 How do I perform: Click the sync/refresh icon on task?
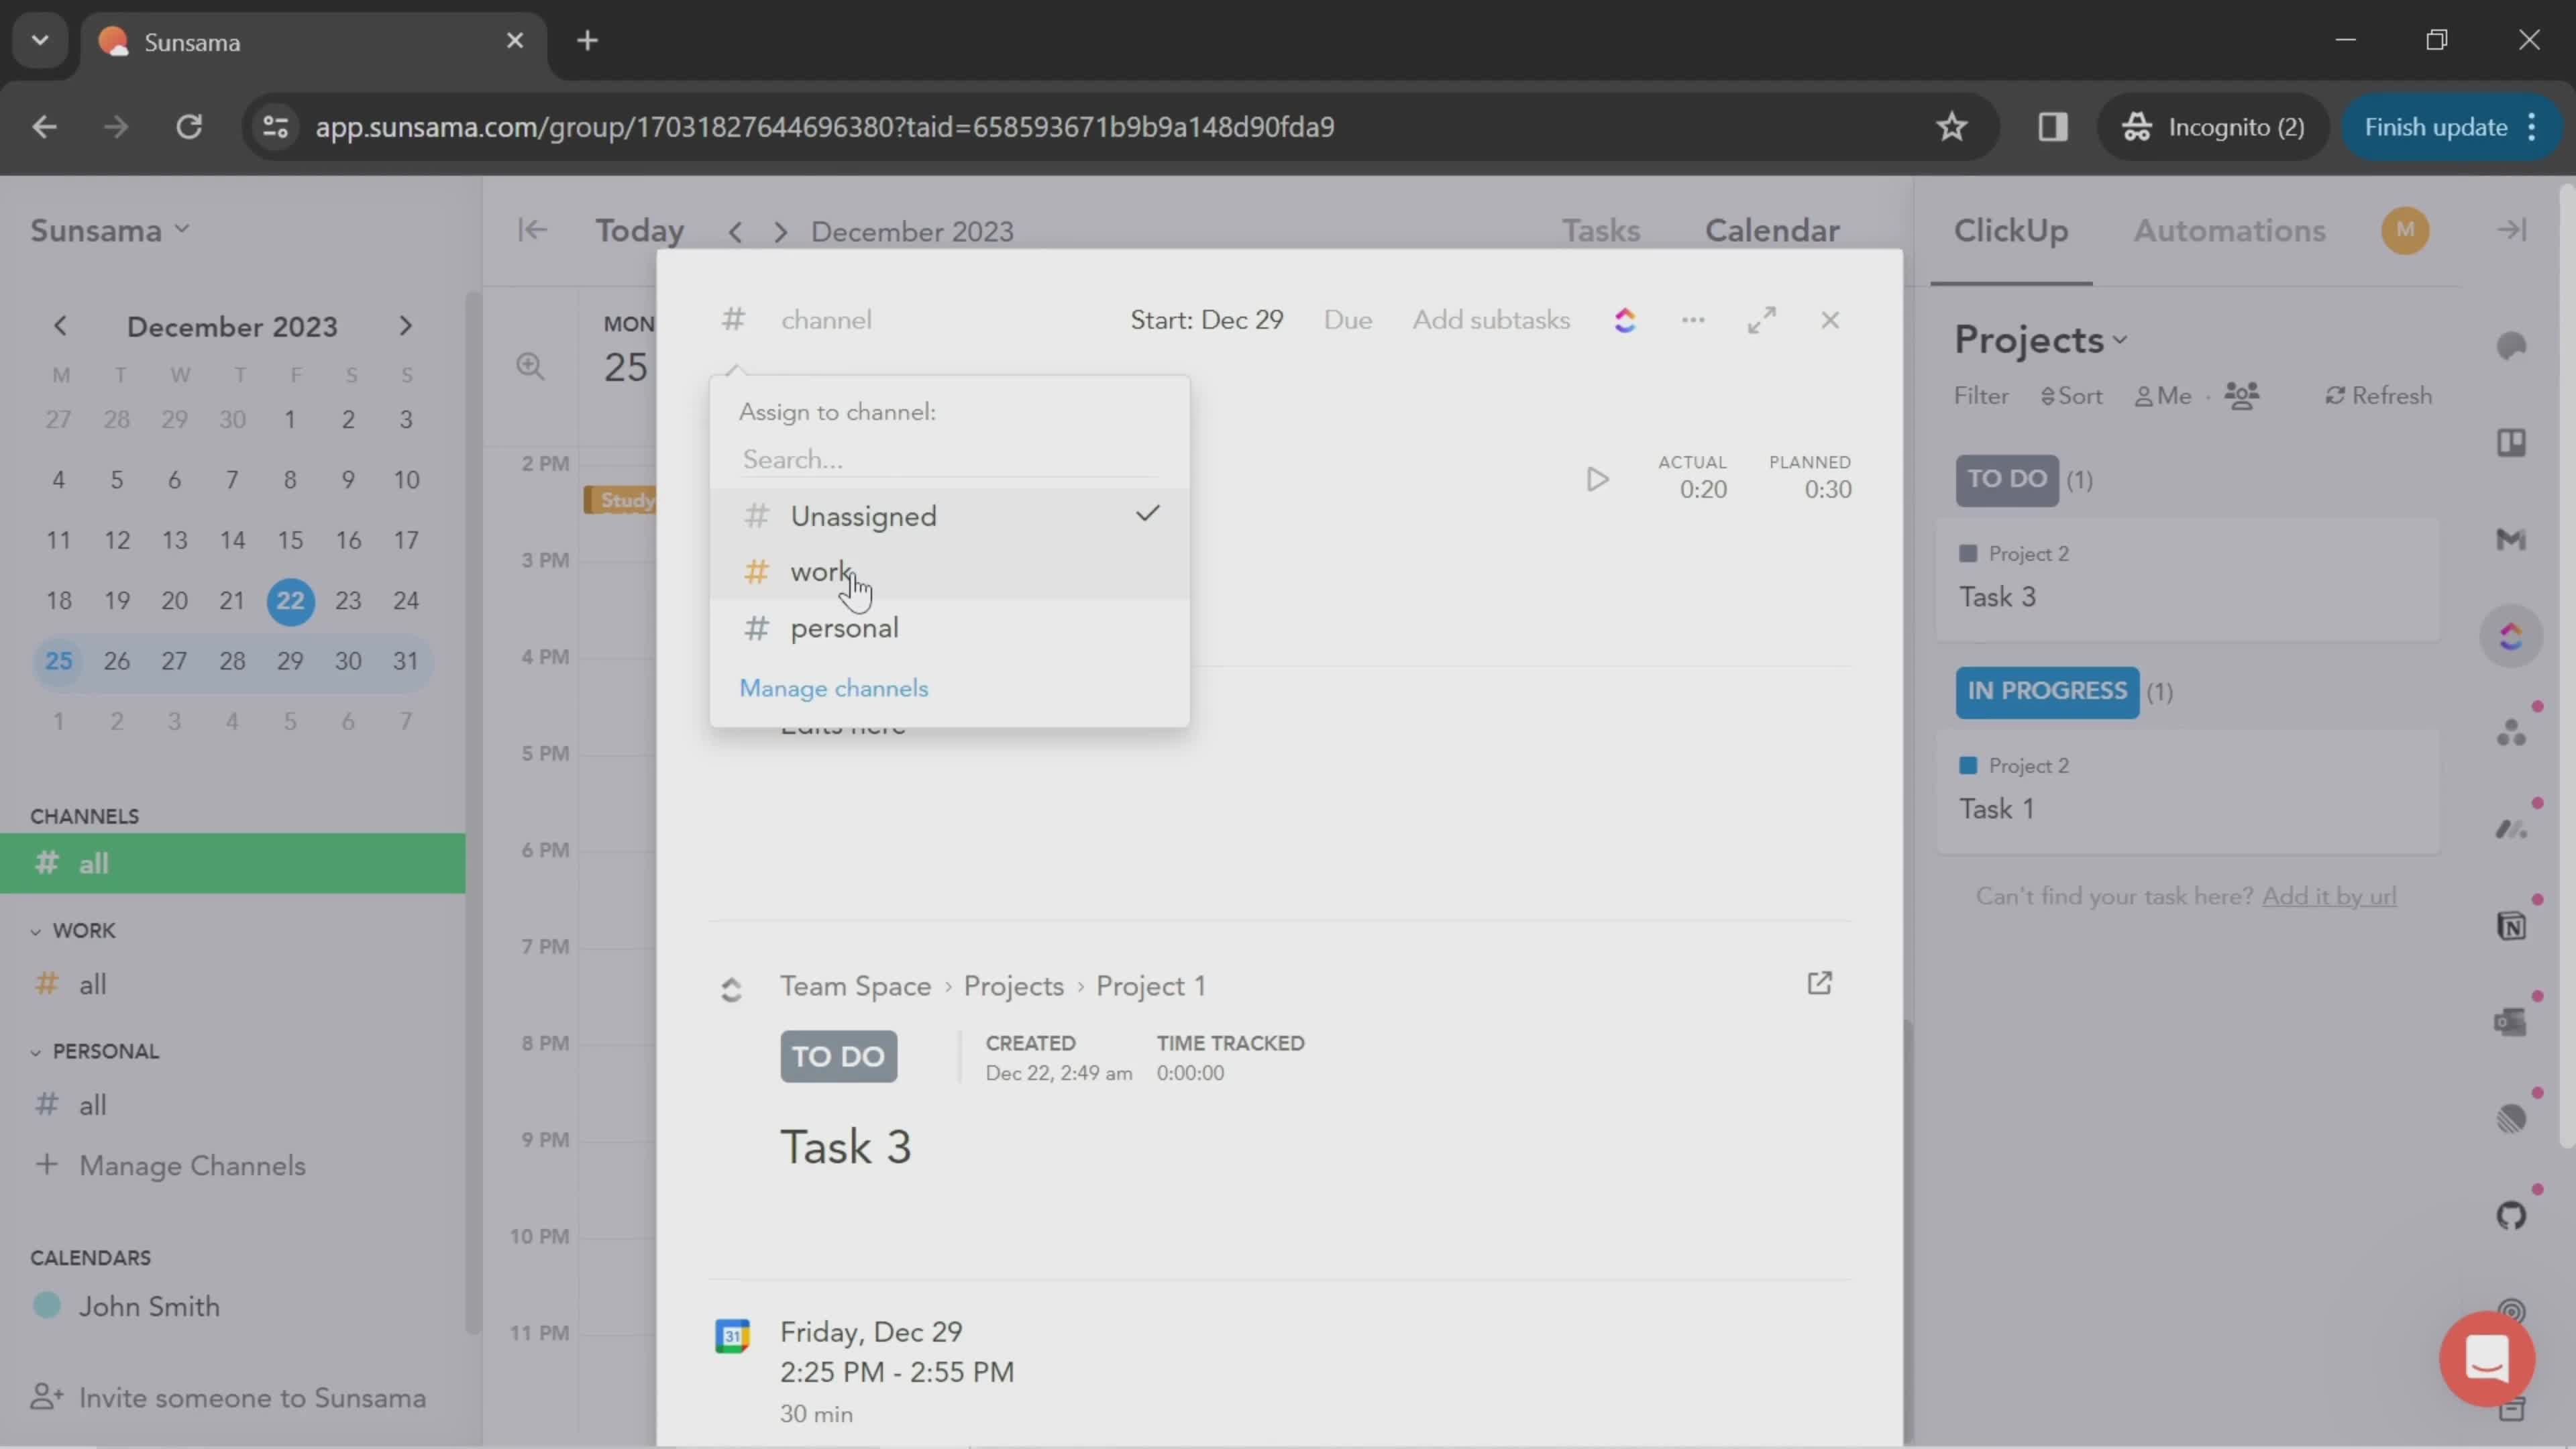pyautogui.click(x=1624, y=320)
